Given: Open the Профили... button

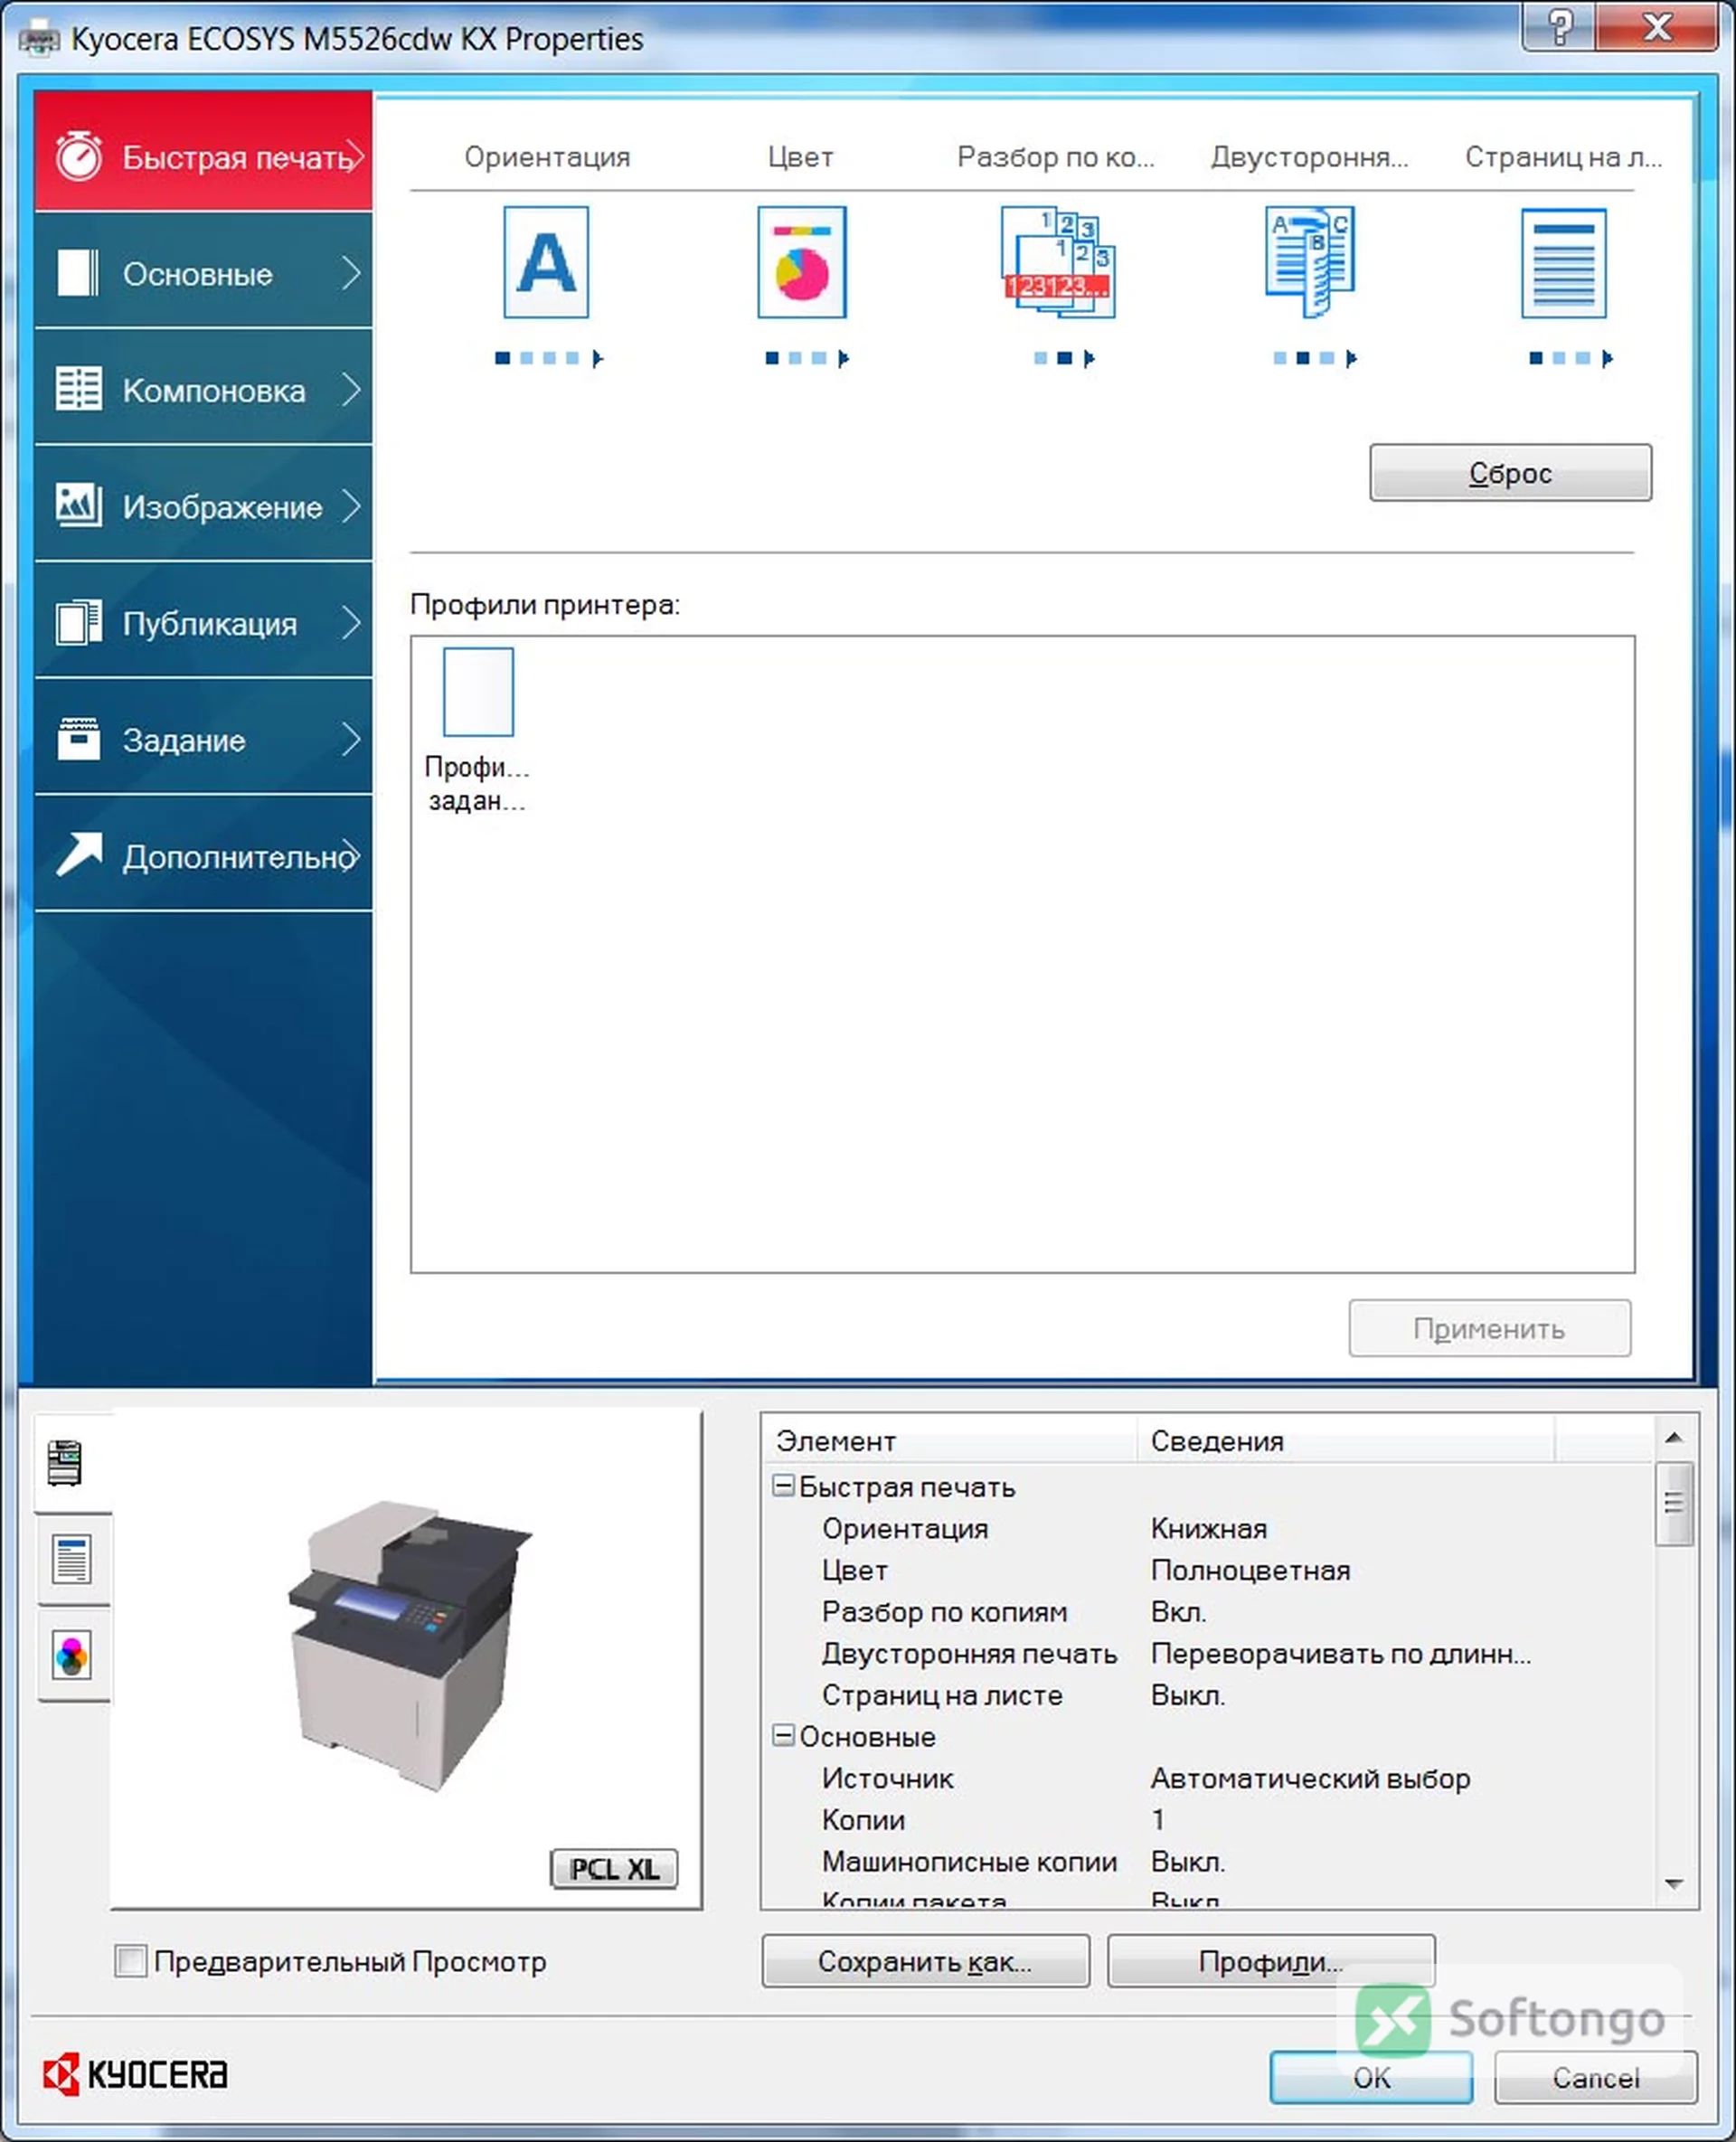Looking at the screenshot, I should coord(1271,1961).
